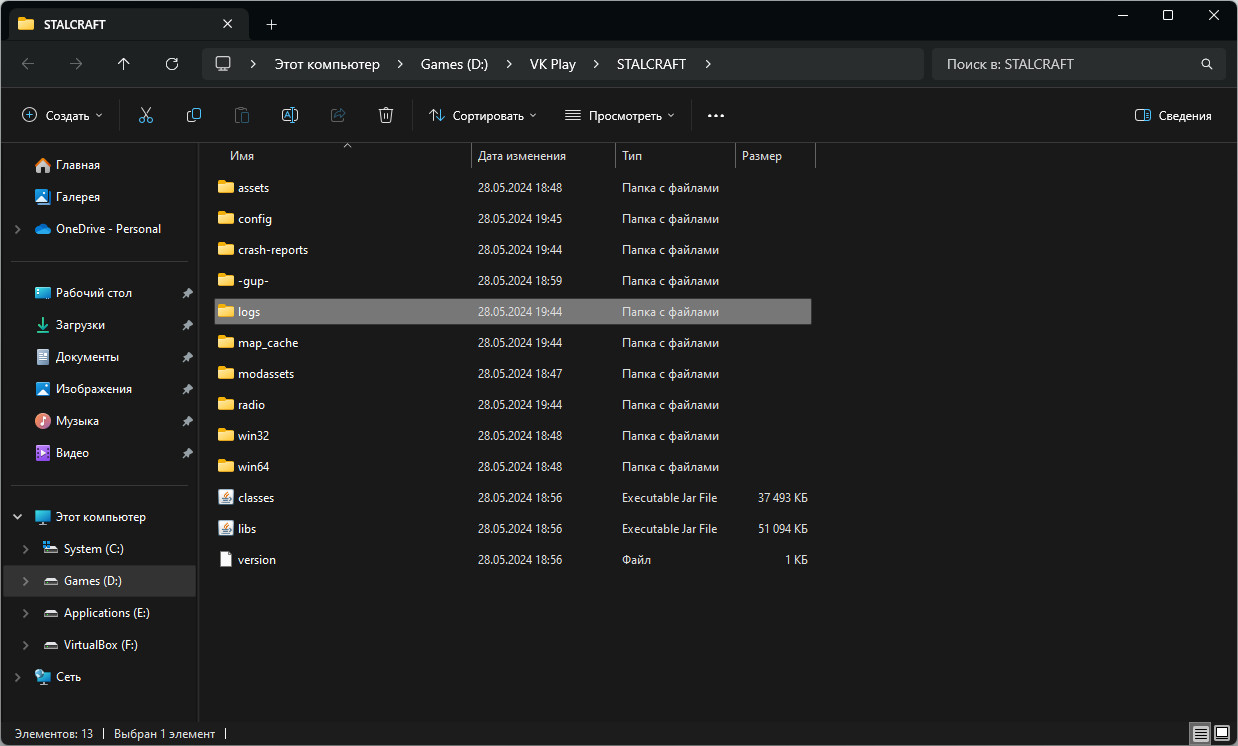Viewport: 1238px width, 746px height.
Task: Sort by the Дата изменения column header
Action: pos(522,156)
